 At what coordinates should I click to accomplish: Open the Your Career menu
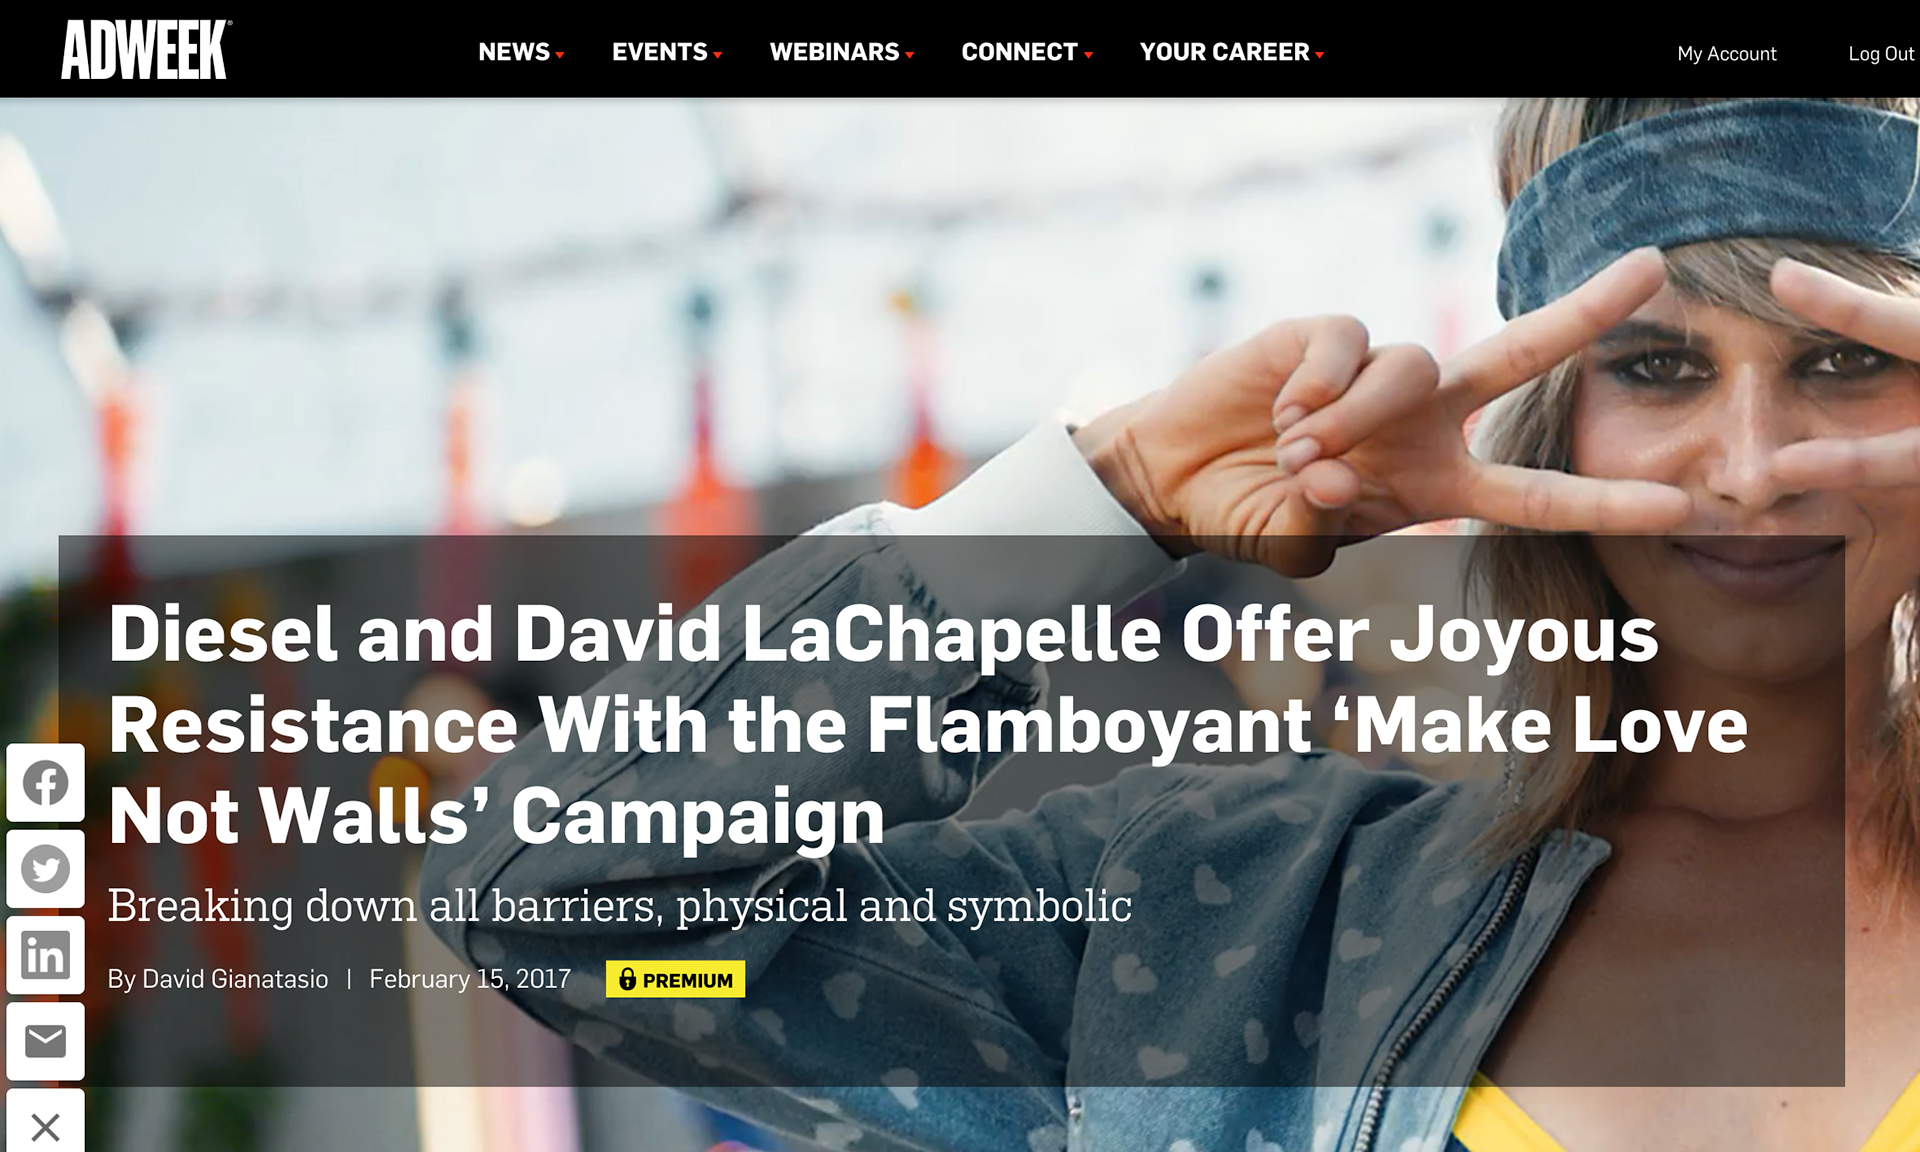click(x=1225, y=52)
